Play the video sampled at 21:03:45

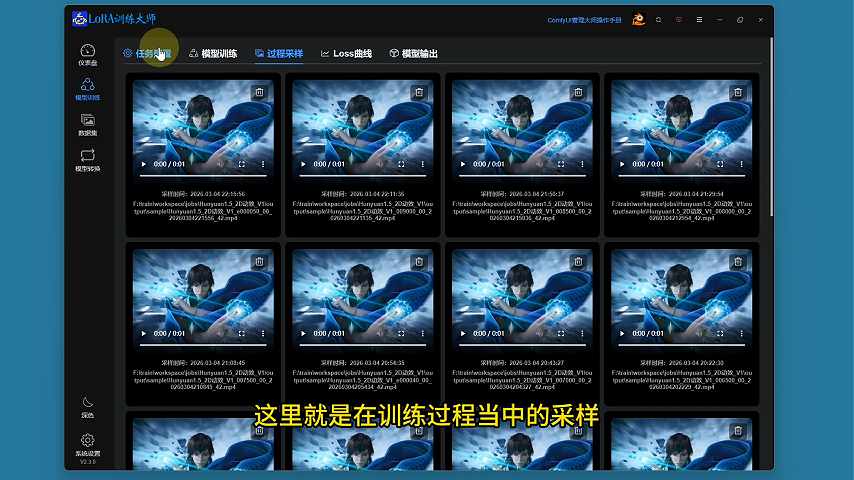coord(144,333)
